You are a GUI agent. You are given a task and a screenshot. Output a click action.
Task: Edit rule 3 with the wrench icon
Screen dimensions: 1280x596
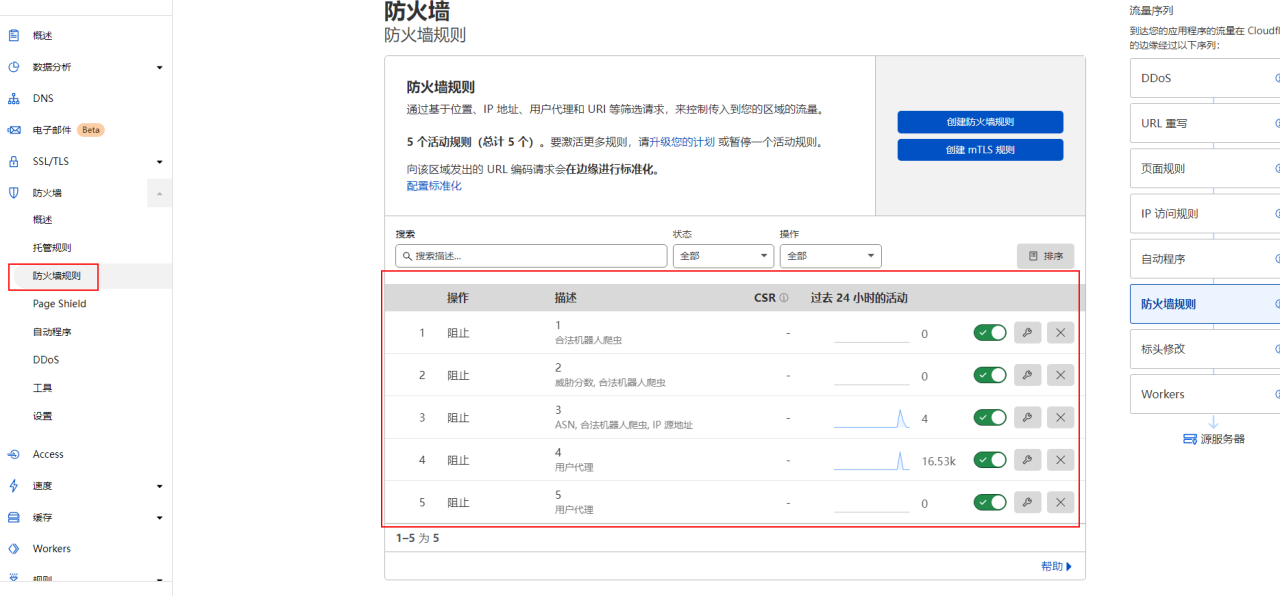pyautogui.click(x=1027, y=417)
